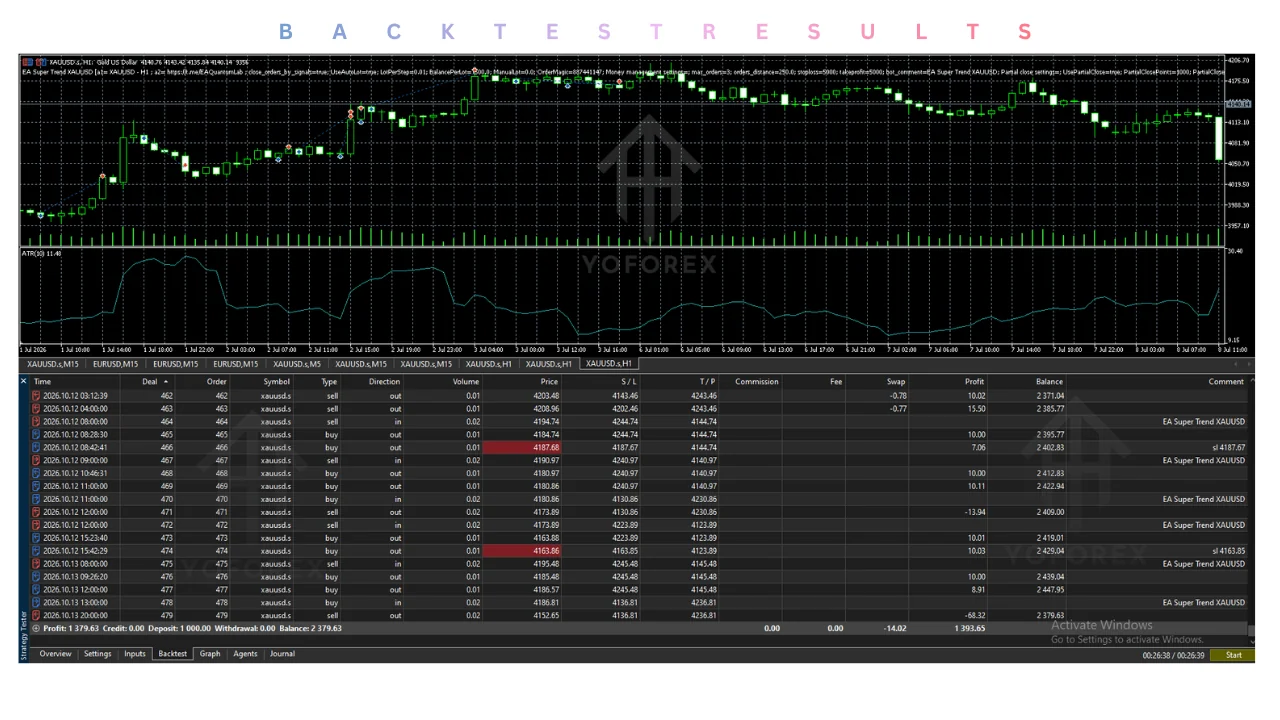Switch to the XAUUSD.s,M5 chart tab
The width and height of the screenshot is (1280, 720).
click(299, 364)
